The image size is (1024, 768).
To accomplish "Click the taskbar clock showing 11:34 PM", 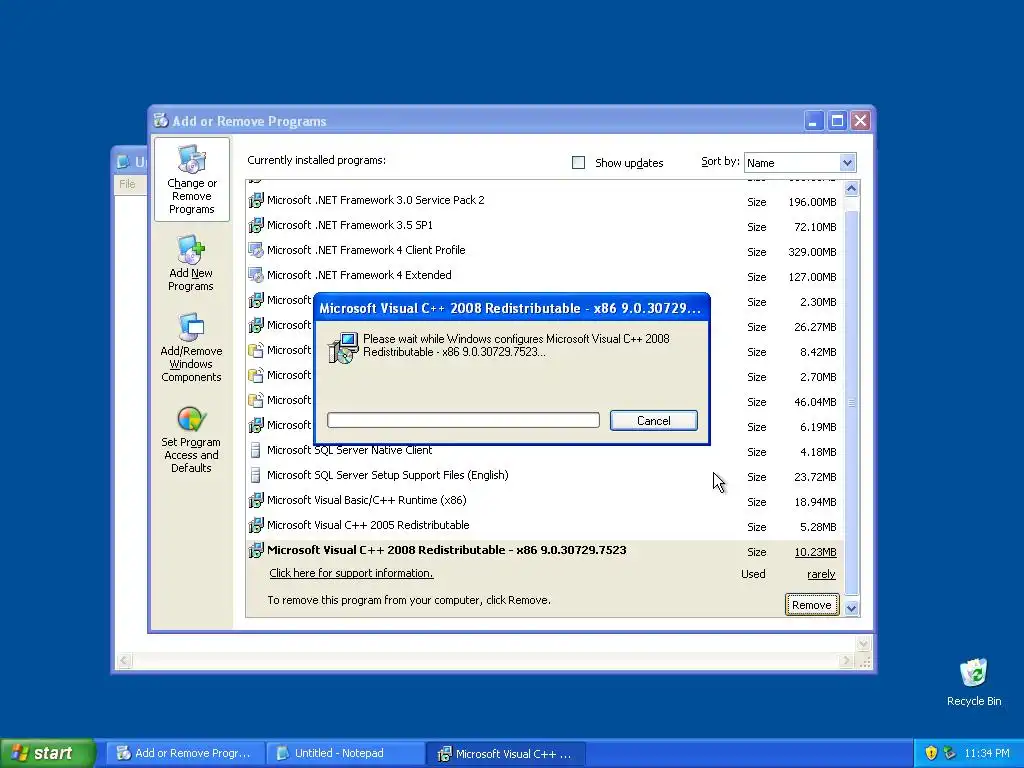I will pyautogui.click(x=987, y=753).
